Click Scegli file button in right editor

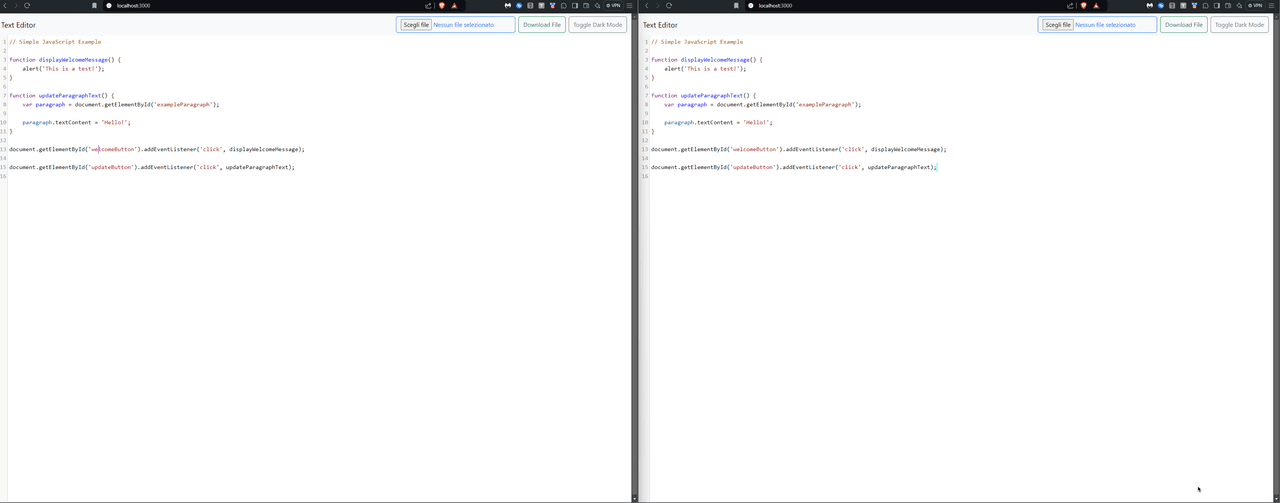[x=1058, y=25]
